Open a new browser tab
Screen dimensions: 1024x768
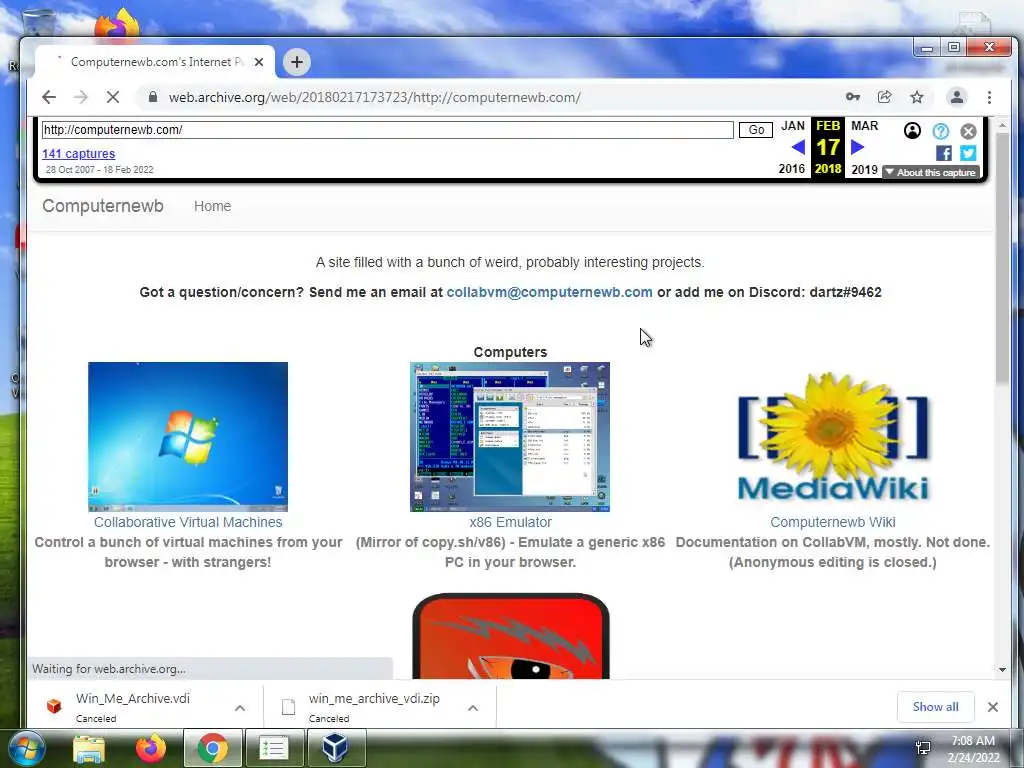(x=296, y=62)
